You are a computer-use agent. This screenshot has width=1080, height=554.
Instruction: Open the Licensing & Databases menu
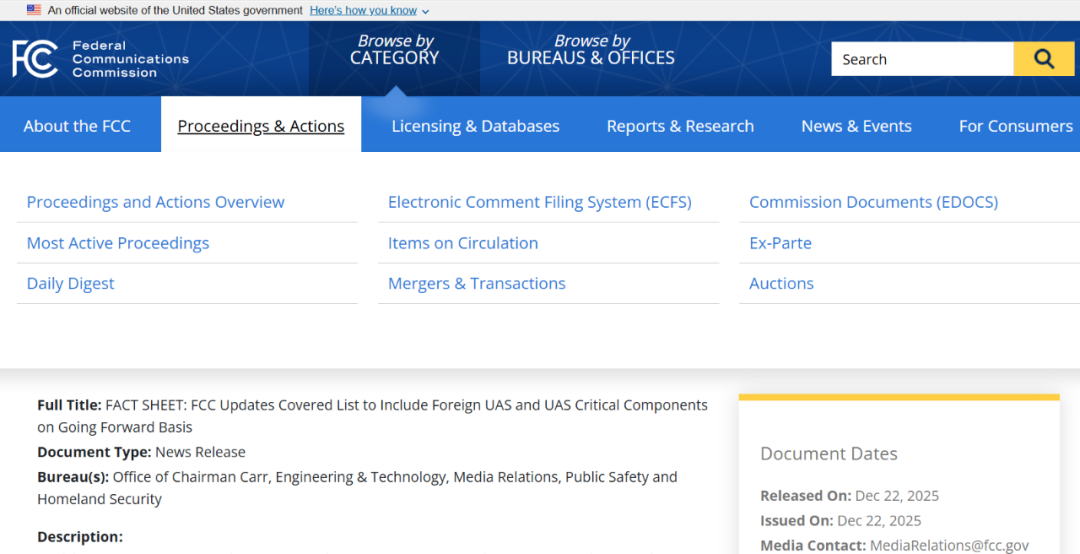click(475, 126)
